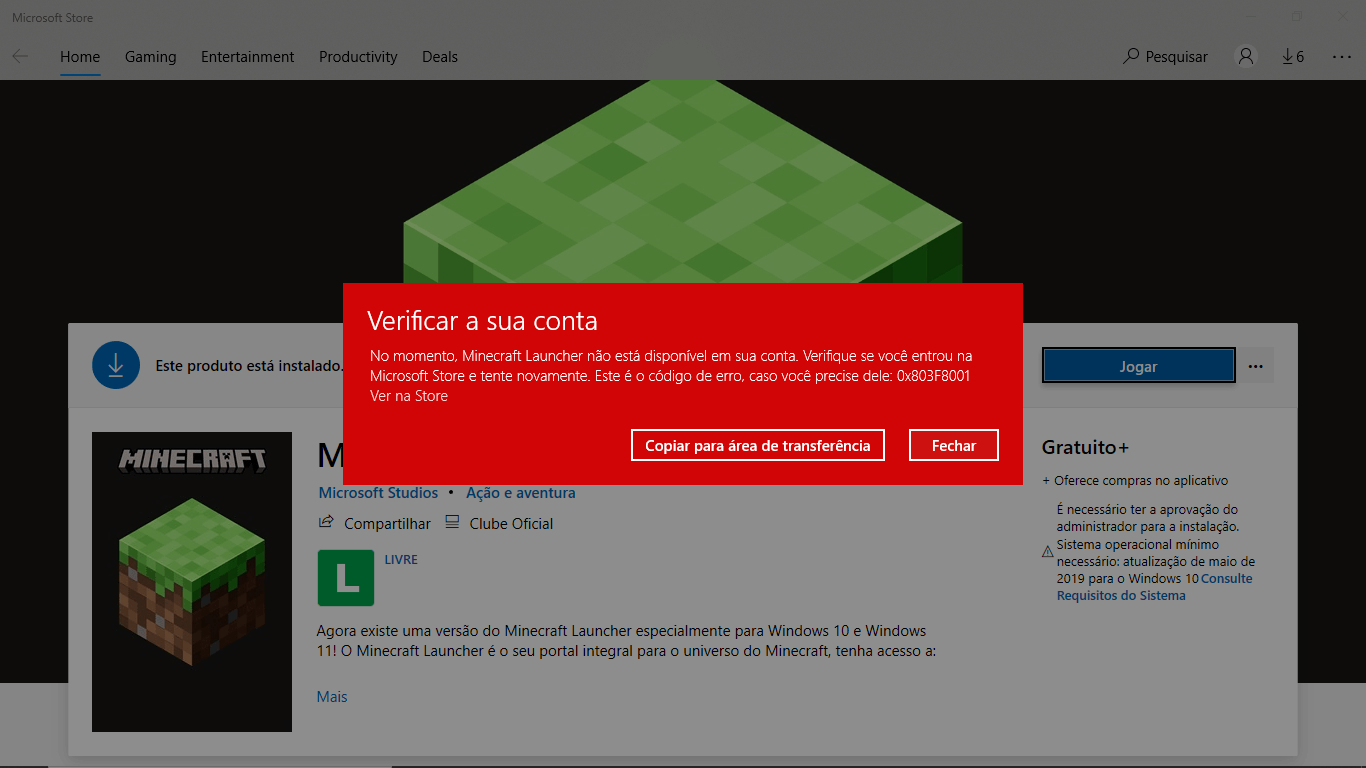
Task: Click the Compartilhar share icon
Action: tap(326, 522)
